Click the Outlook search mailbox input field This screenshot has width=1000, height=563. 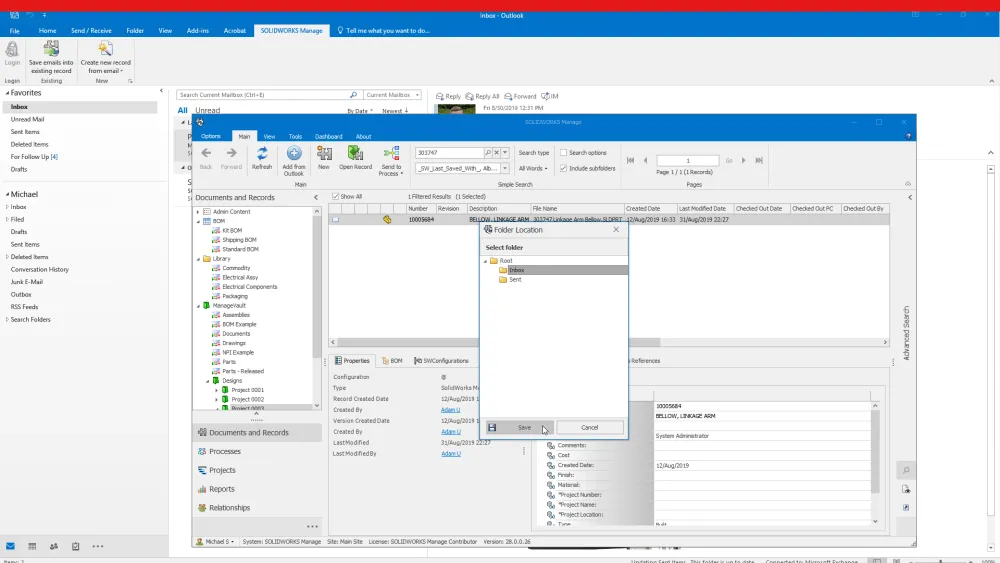pyautogui.click(x=263, y=95)
